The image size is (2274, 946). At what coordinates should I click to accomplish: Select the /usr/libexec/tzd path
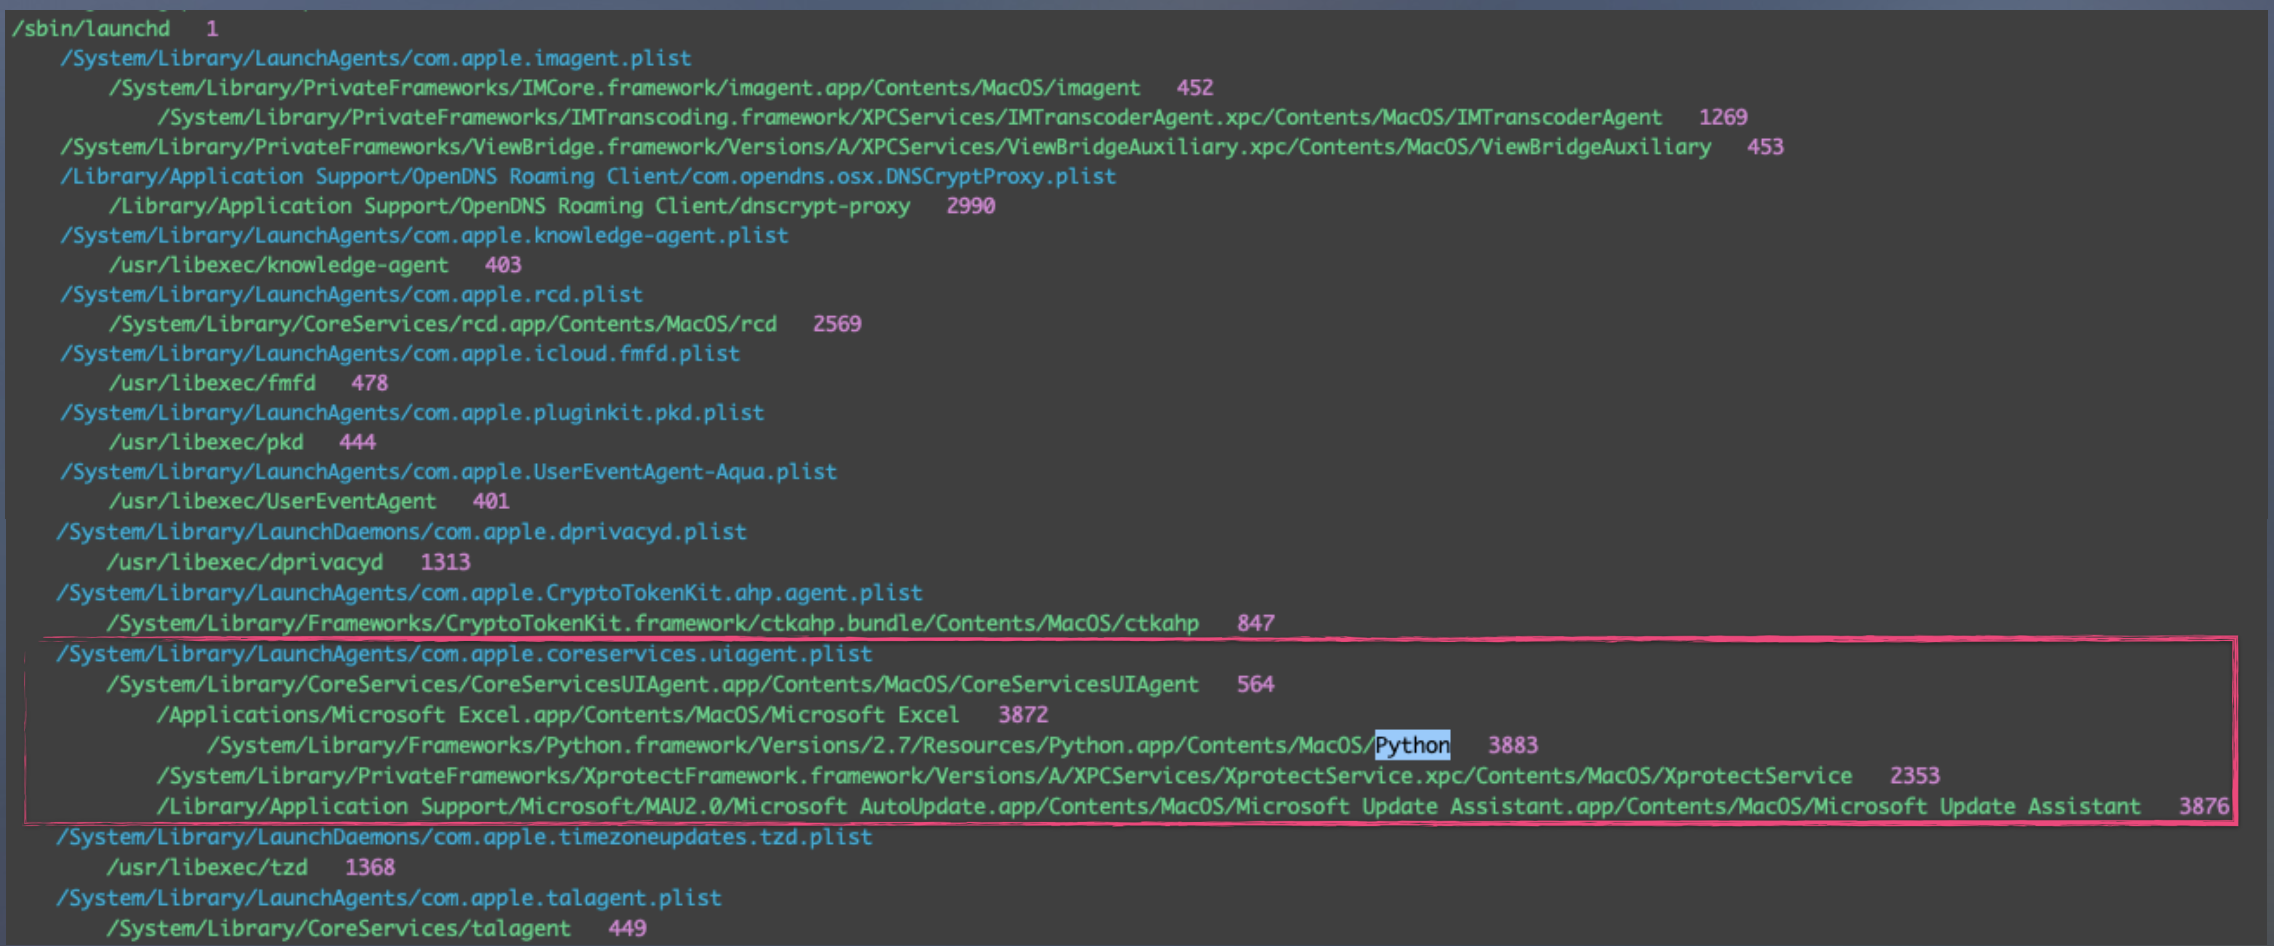pyautogui.click(x=207, y=867)
